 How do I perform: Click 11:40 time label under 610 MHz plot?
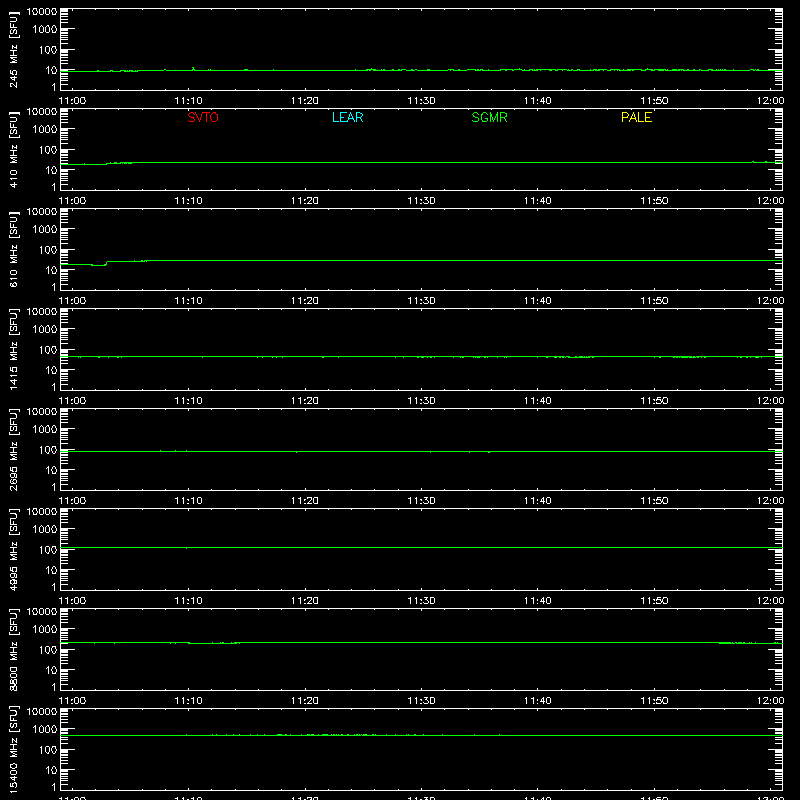pos(538,301)
